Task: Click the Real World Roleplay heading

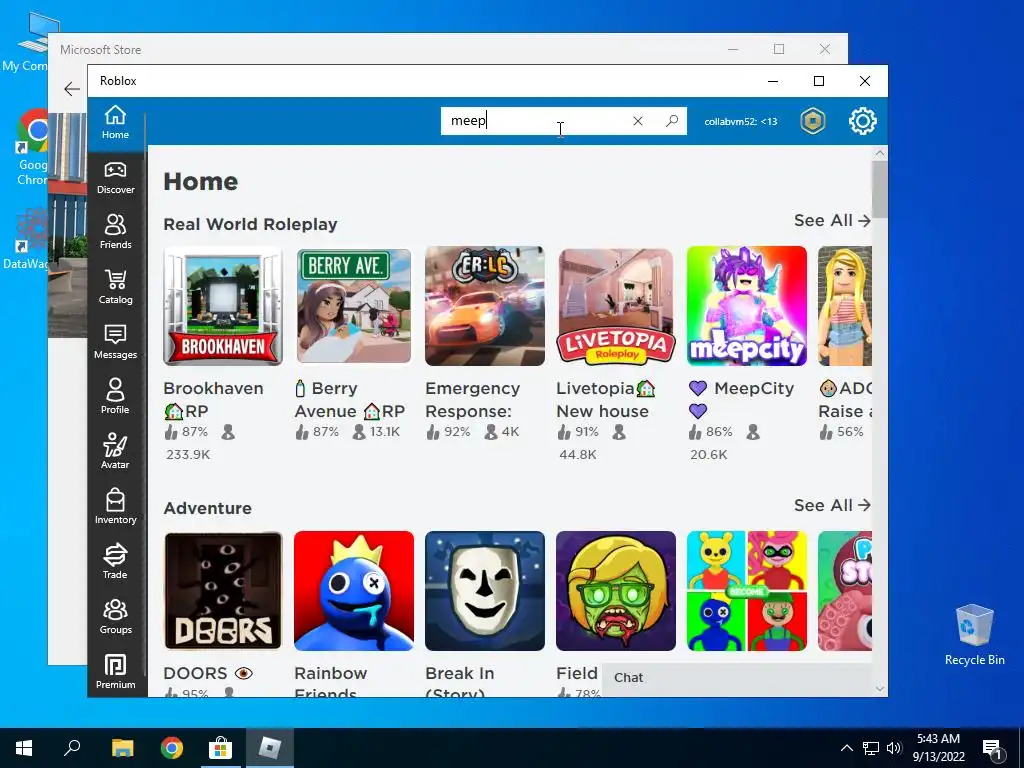Action: pos(250,224)
